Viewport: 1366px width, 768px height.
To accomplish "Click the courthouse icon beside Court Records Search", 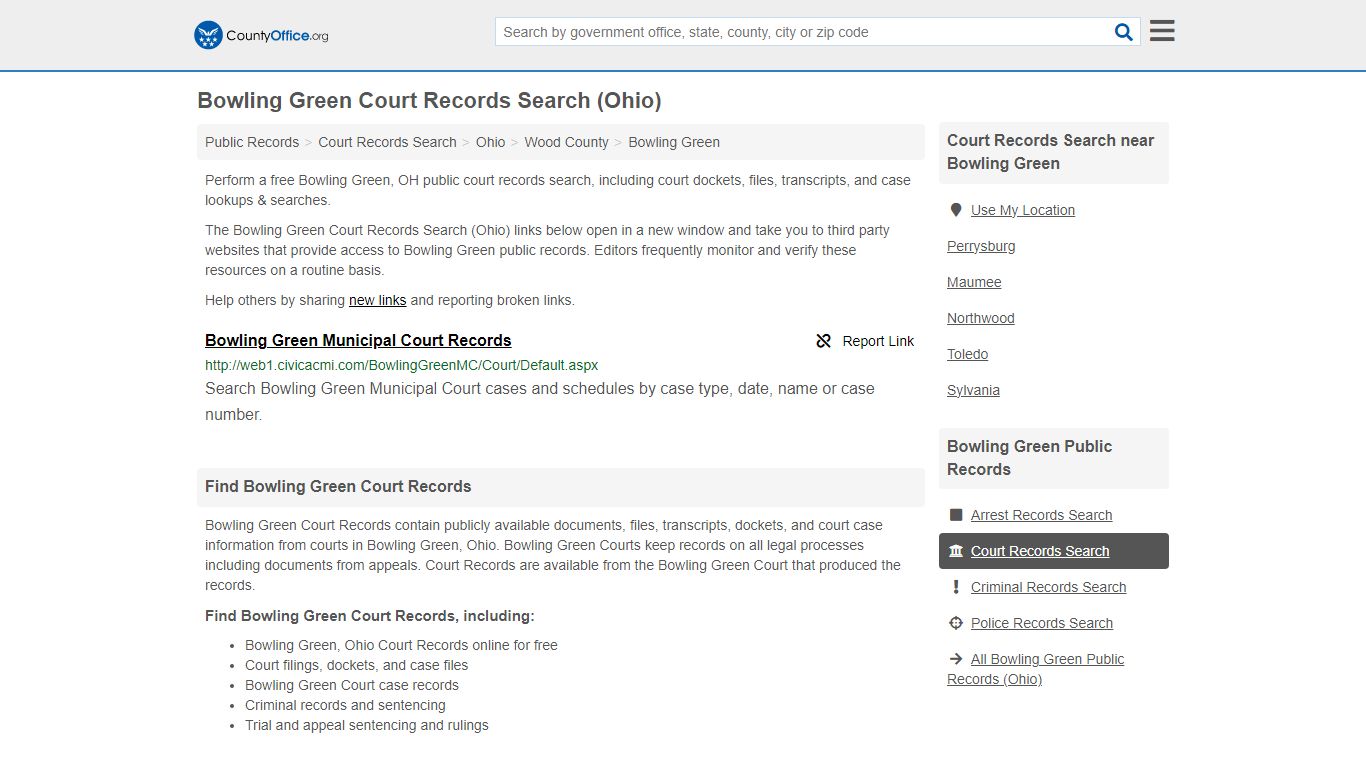I will point(956,551).
